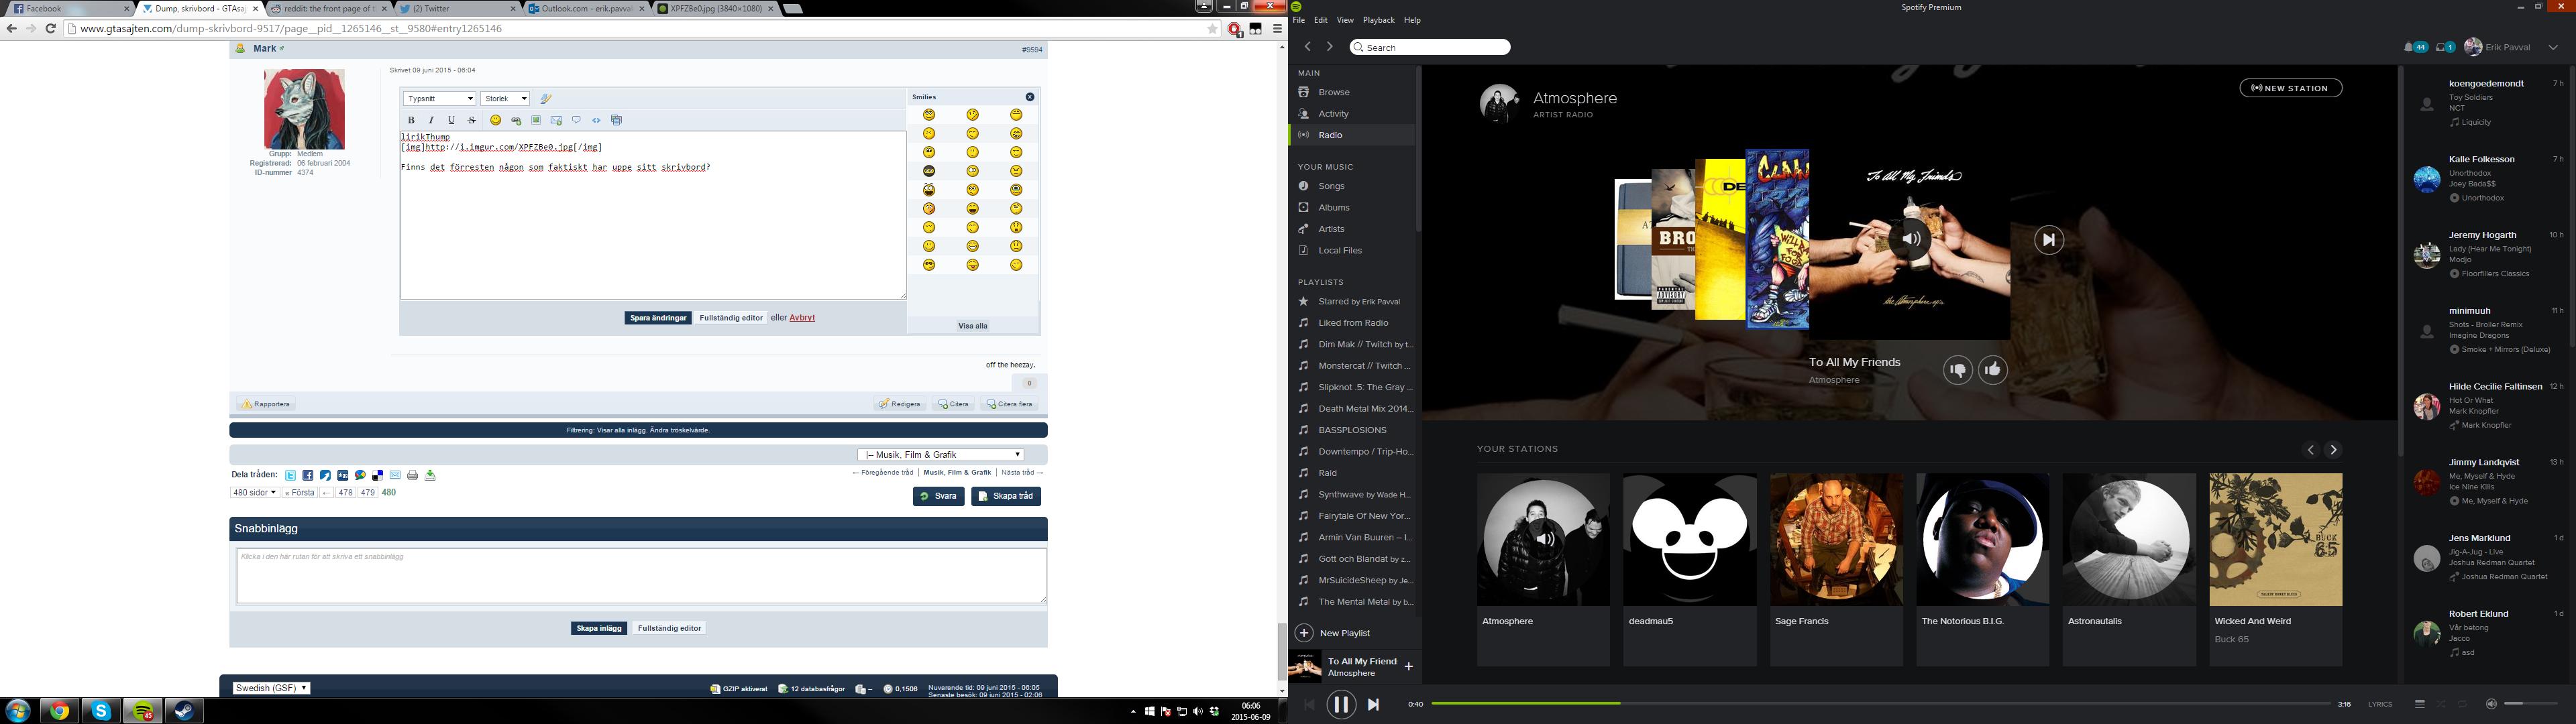Toggle italic formatting in the forum editor

click(x=431, y=120)
